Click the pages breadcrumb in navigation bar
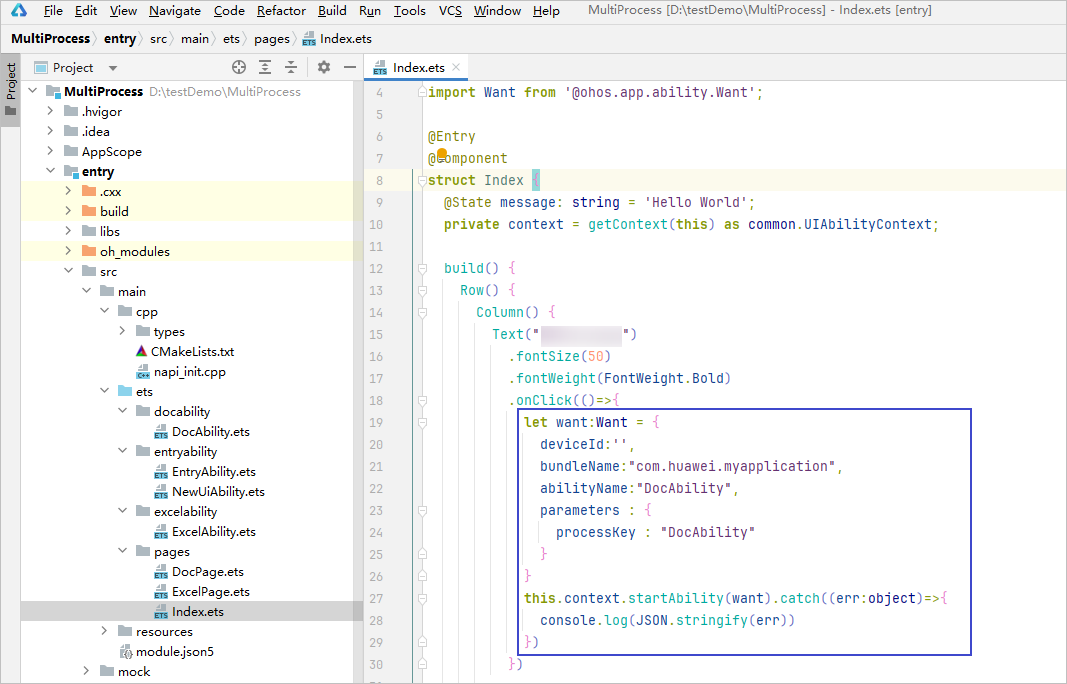 click(x=271, y=39)
